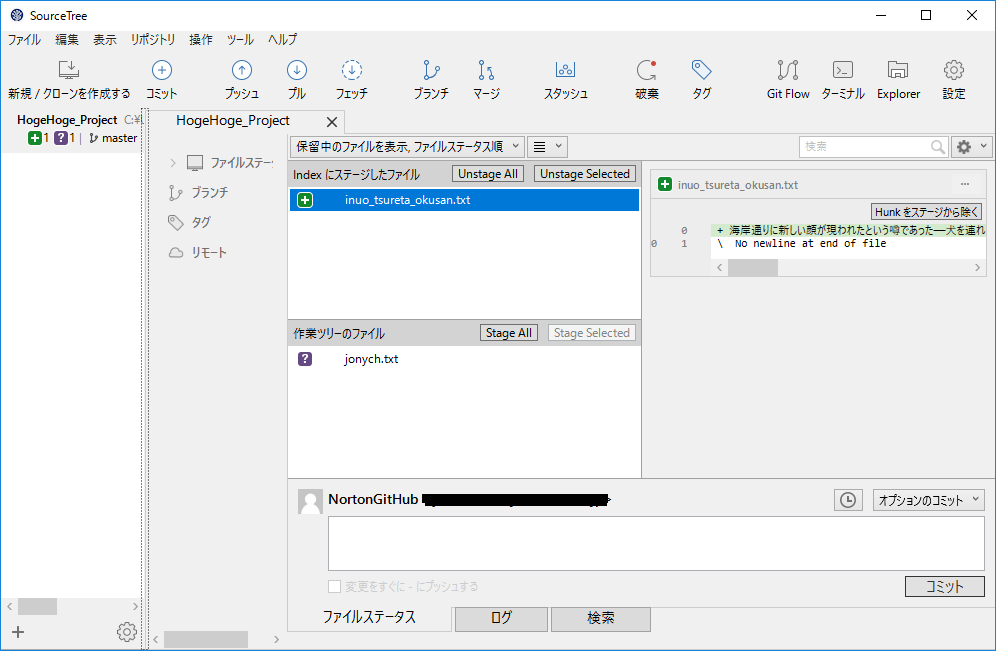Select jonych.txt in working tree
Screen dimensions: 996x651
click(x=464, y=359)
